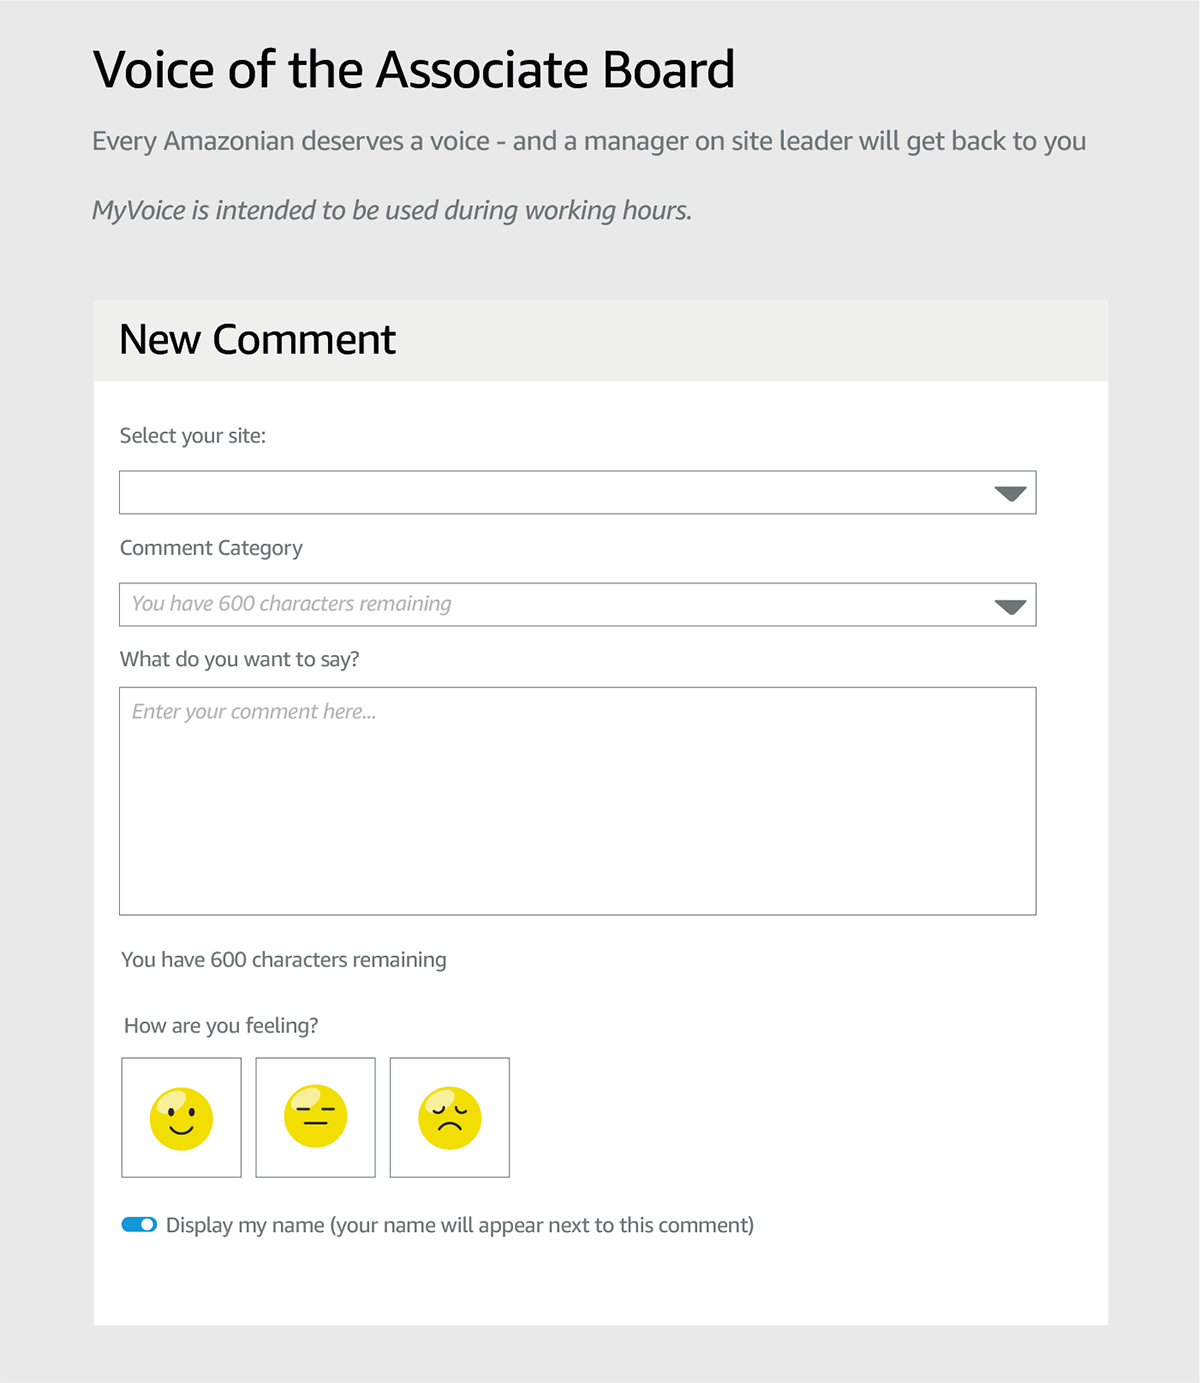Focus the Enter your comment here text area
This screenshot has width=1200, height=1383.
coord(577,801)
